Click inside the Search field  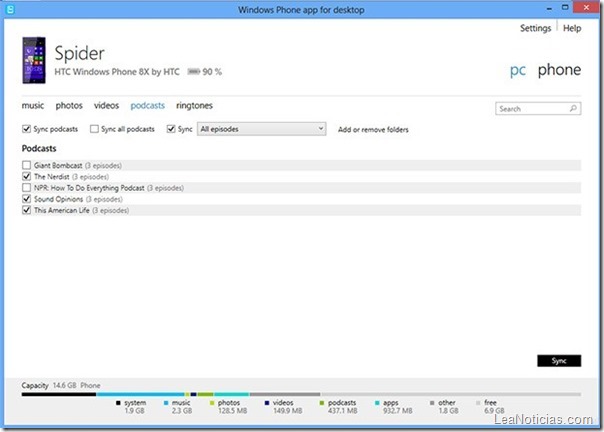tap(530, 108)
